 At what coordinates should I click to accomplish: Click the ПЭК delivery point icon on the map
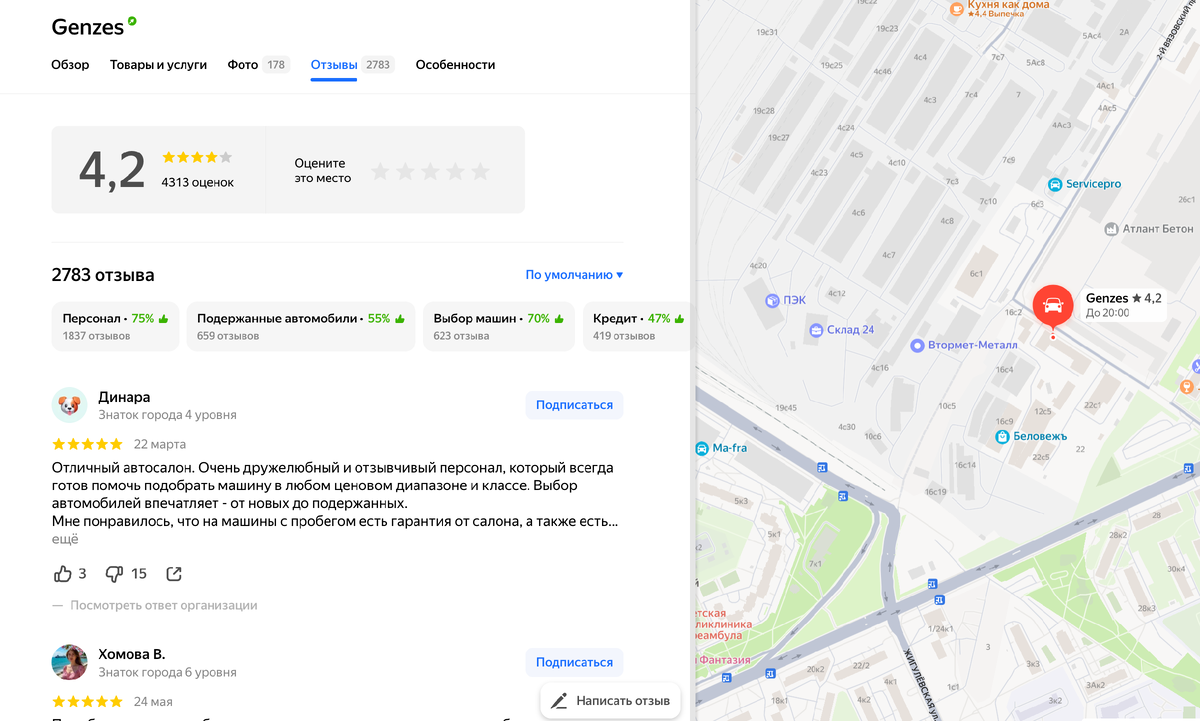pyautogui.click(x=771, y=300)
